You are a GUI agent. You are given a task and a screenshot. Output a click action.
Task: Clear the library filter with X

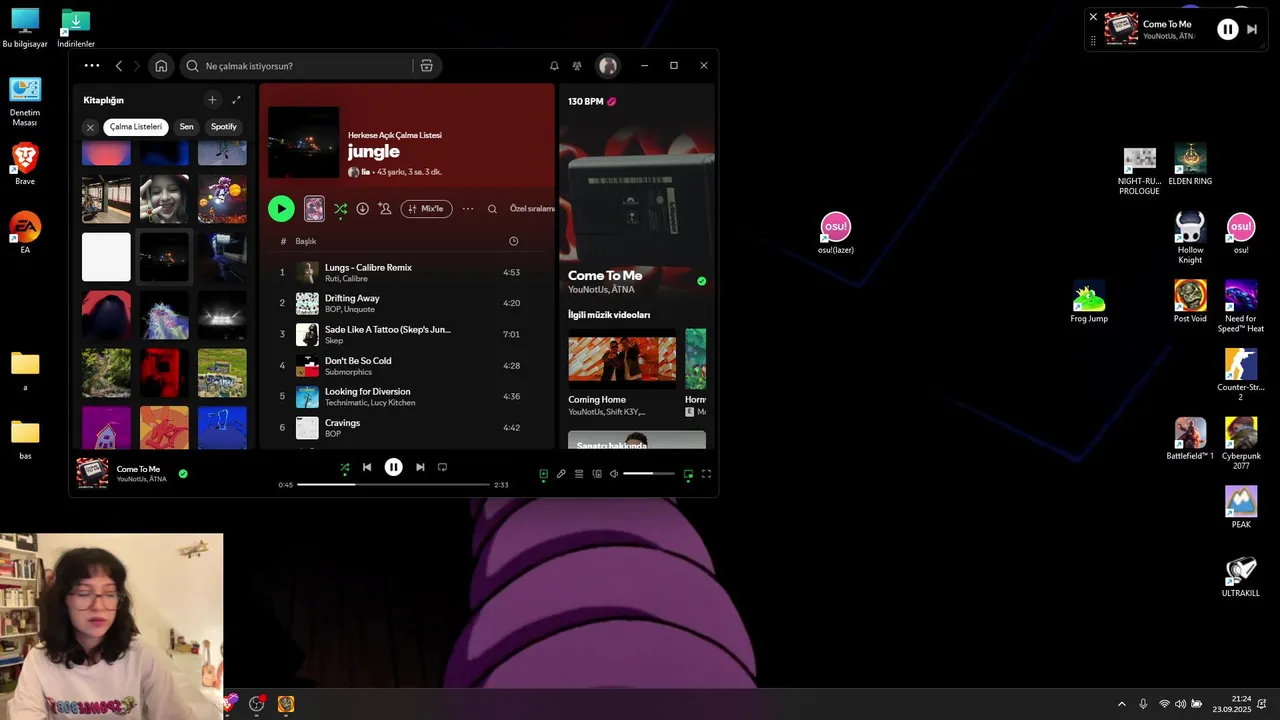coord(90,127)
